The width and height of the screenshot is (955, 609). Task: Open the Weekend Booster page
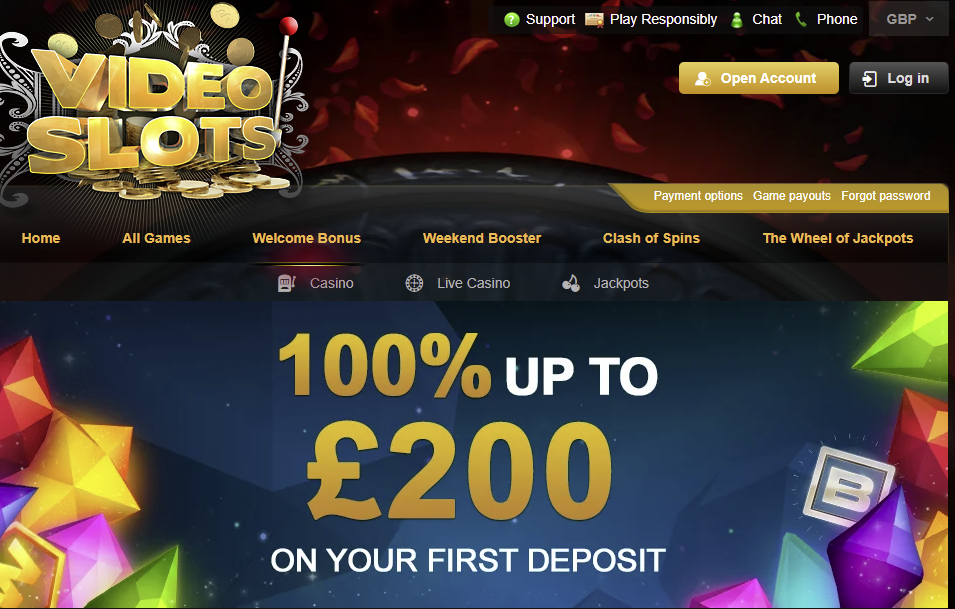[x=482, y=238]
